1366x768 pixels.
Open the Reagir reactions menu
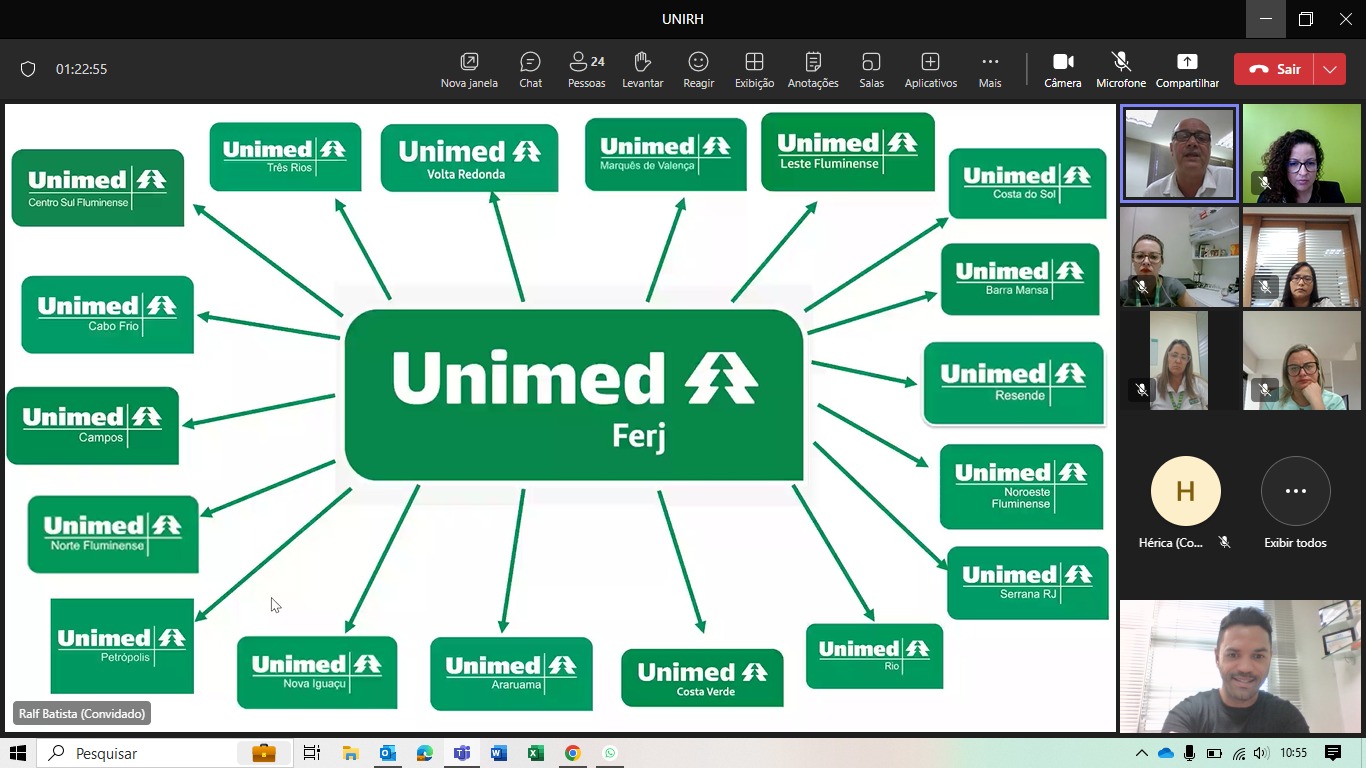[x=698, y=70]
